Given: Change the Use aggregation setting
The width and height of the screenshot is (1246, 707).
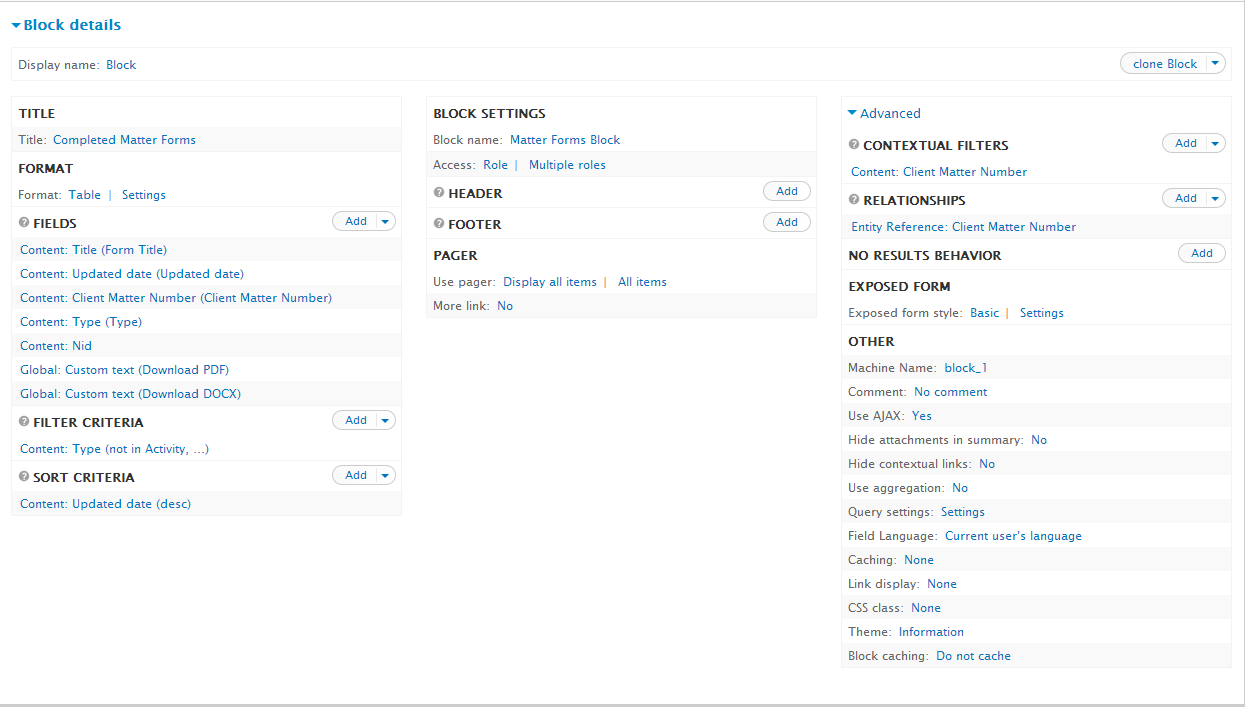Looking at the screenshot, I should pyautogui.click(x=960, y=488).
